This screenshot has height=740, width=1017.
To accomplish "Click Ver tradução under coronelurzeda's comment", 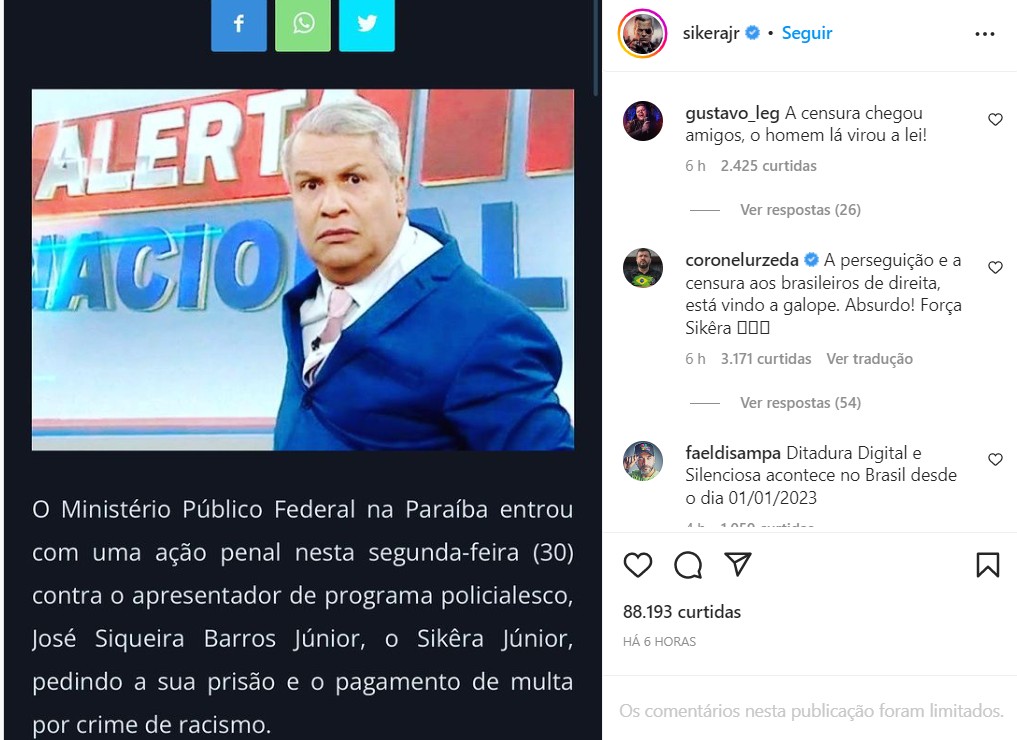I will click(x=869, y=359).
